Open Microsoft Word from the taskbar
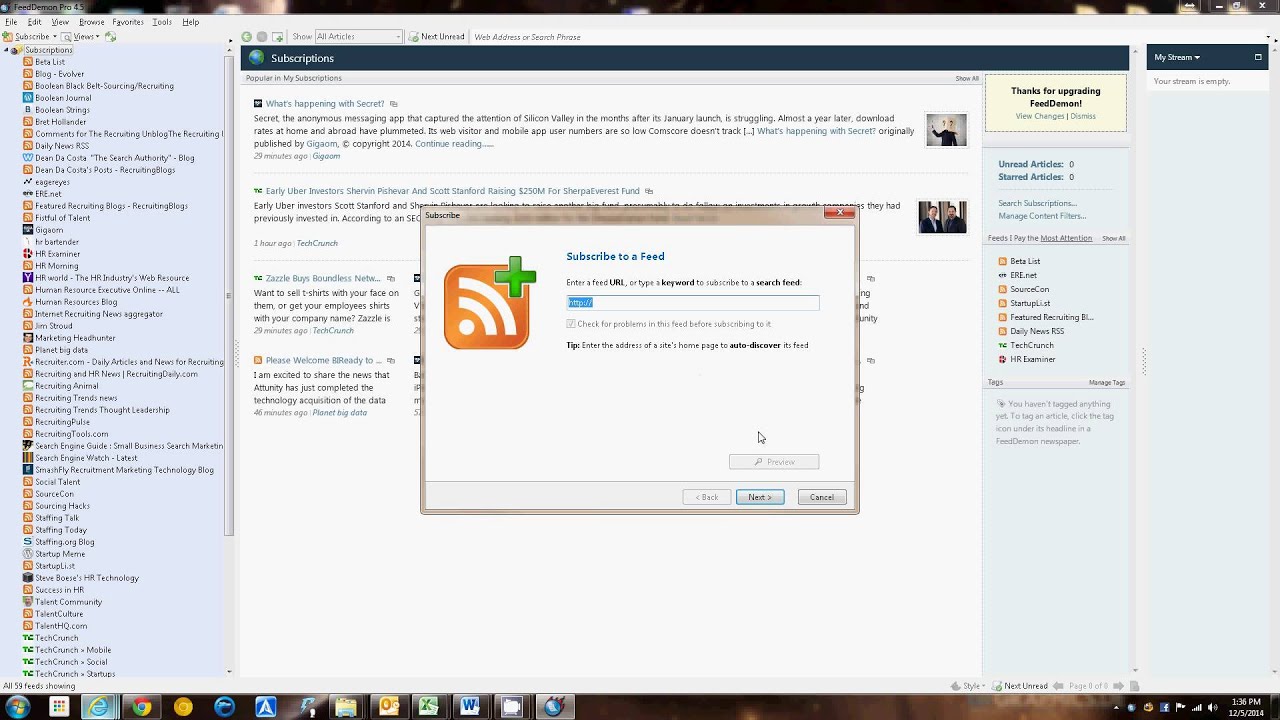 click(x=470, y=707)
